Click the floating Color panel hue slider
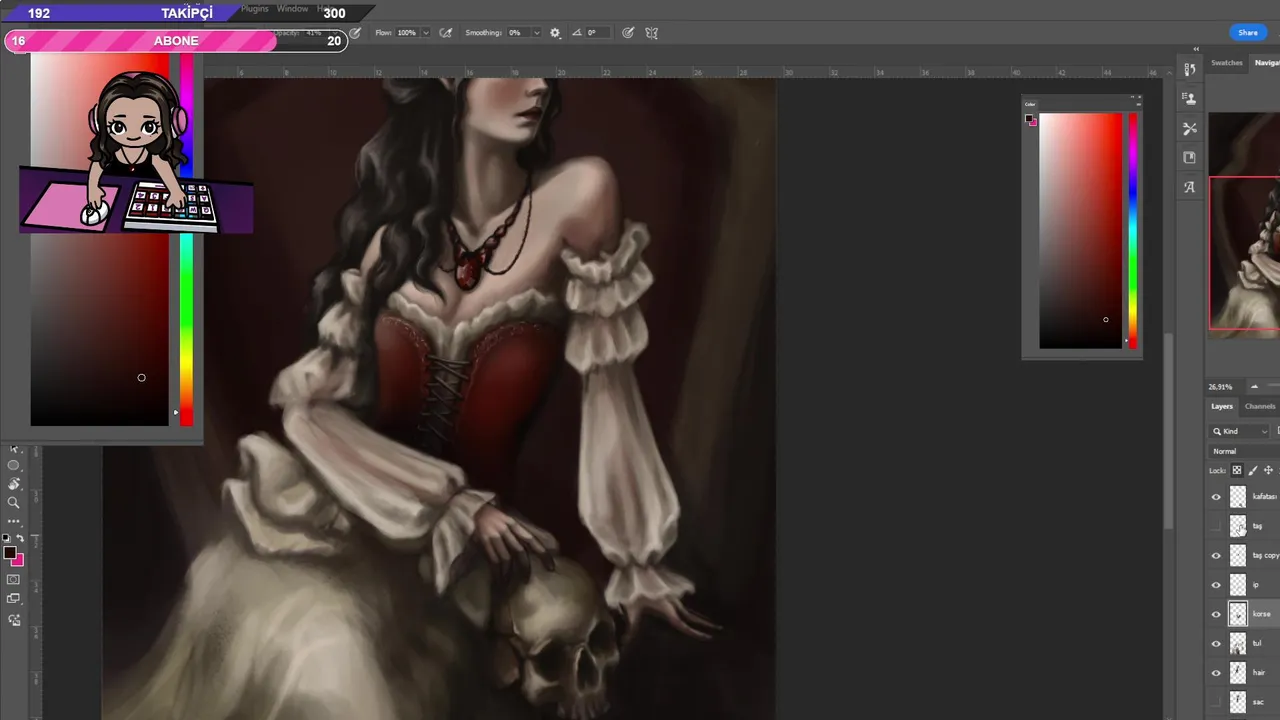 click(x=1132, y=230)
